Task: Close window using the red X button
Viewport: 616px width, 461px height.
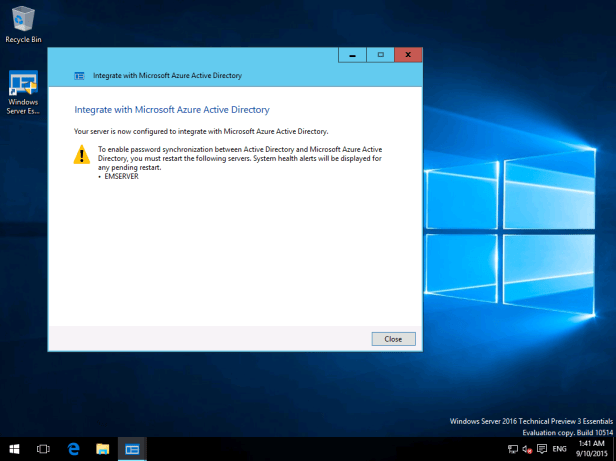Action: point(408,55)
